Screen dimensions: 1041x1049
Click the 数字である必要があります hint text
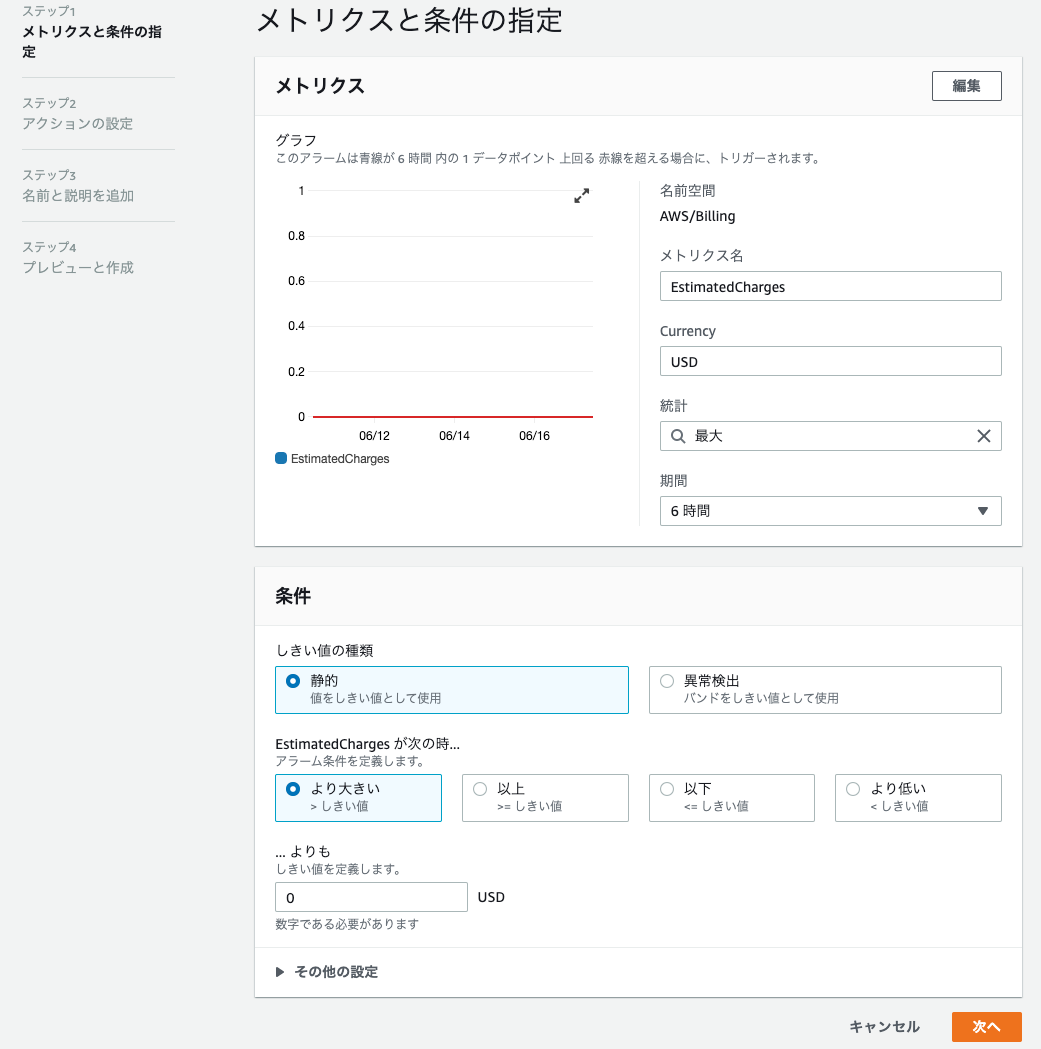(347, 924)
